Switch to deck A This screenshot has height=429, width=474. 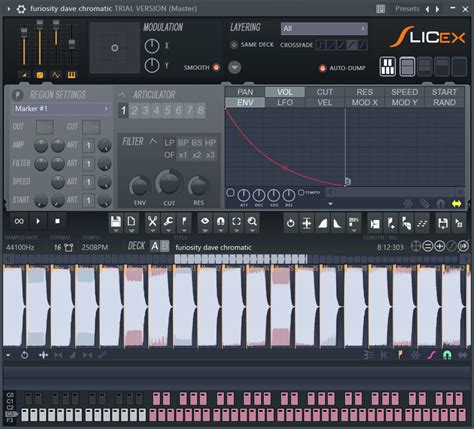pyautogui.click(x=155, y=246)
